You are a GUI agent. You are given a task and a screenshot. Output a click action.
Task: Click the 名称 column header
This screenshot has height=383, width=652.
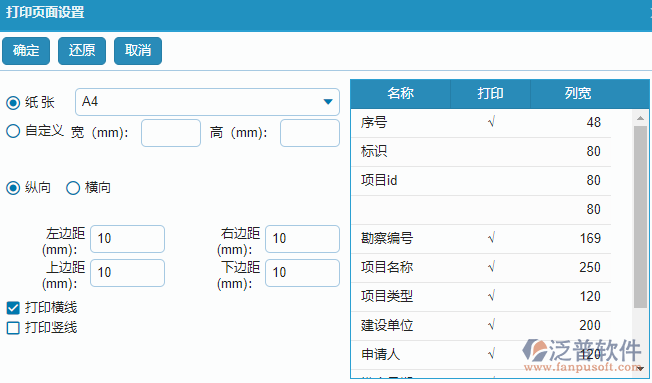(400, 93)
